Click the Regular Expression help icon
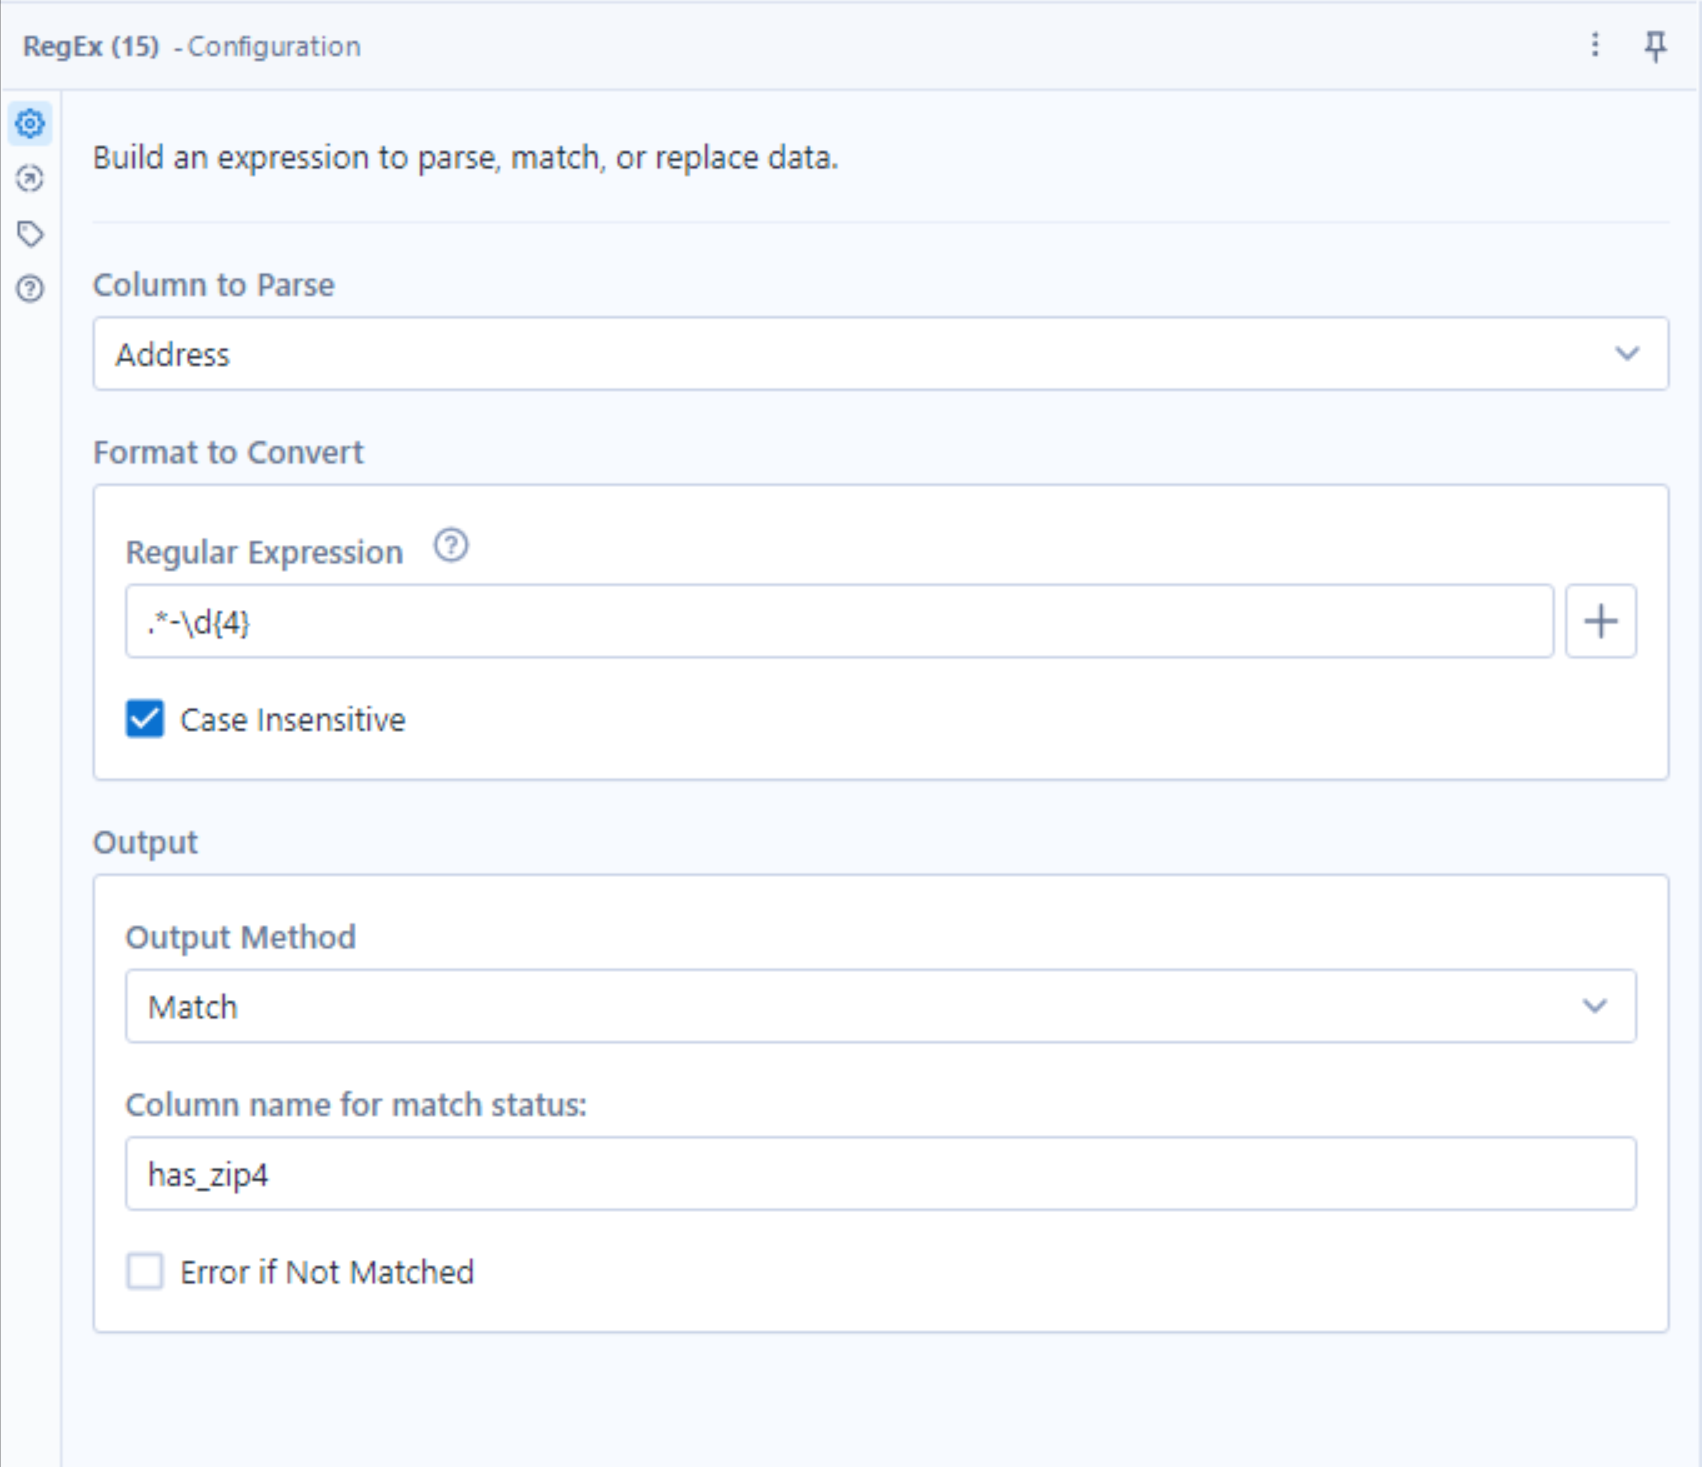 point(451,546)
